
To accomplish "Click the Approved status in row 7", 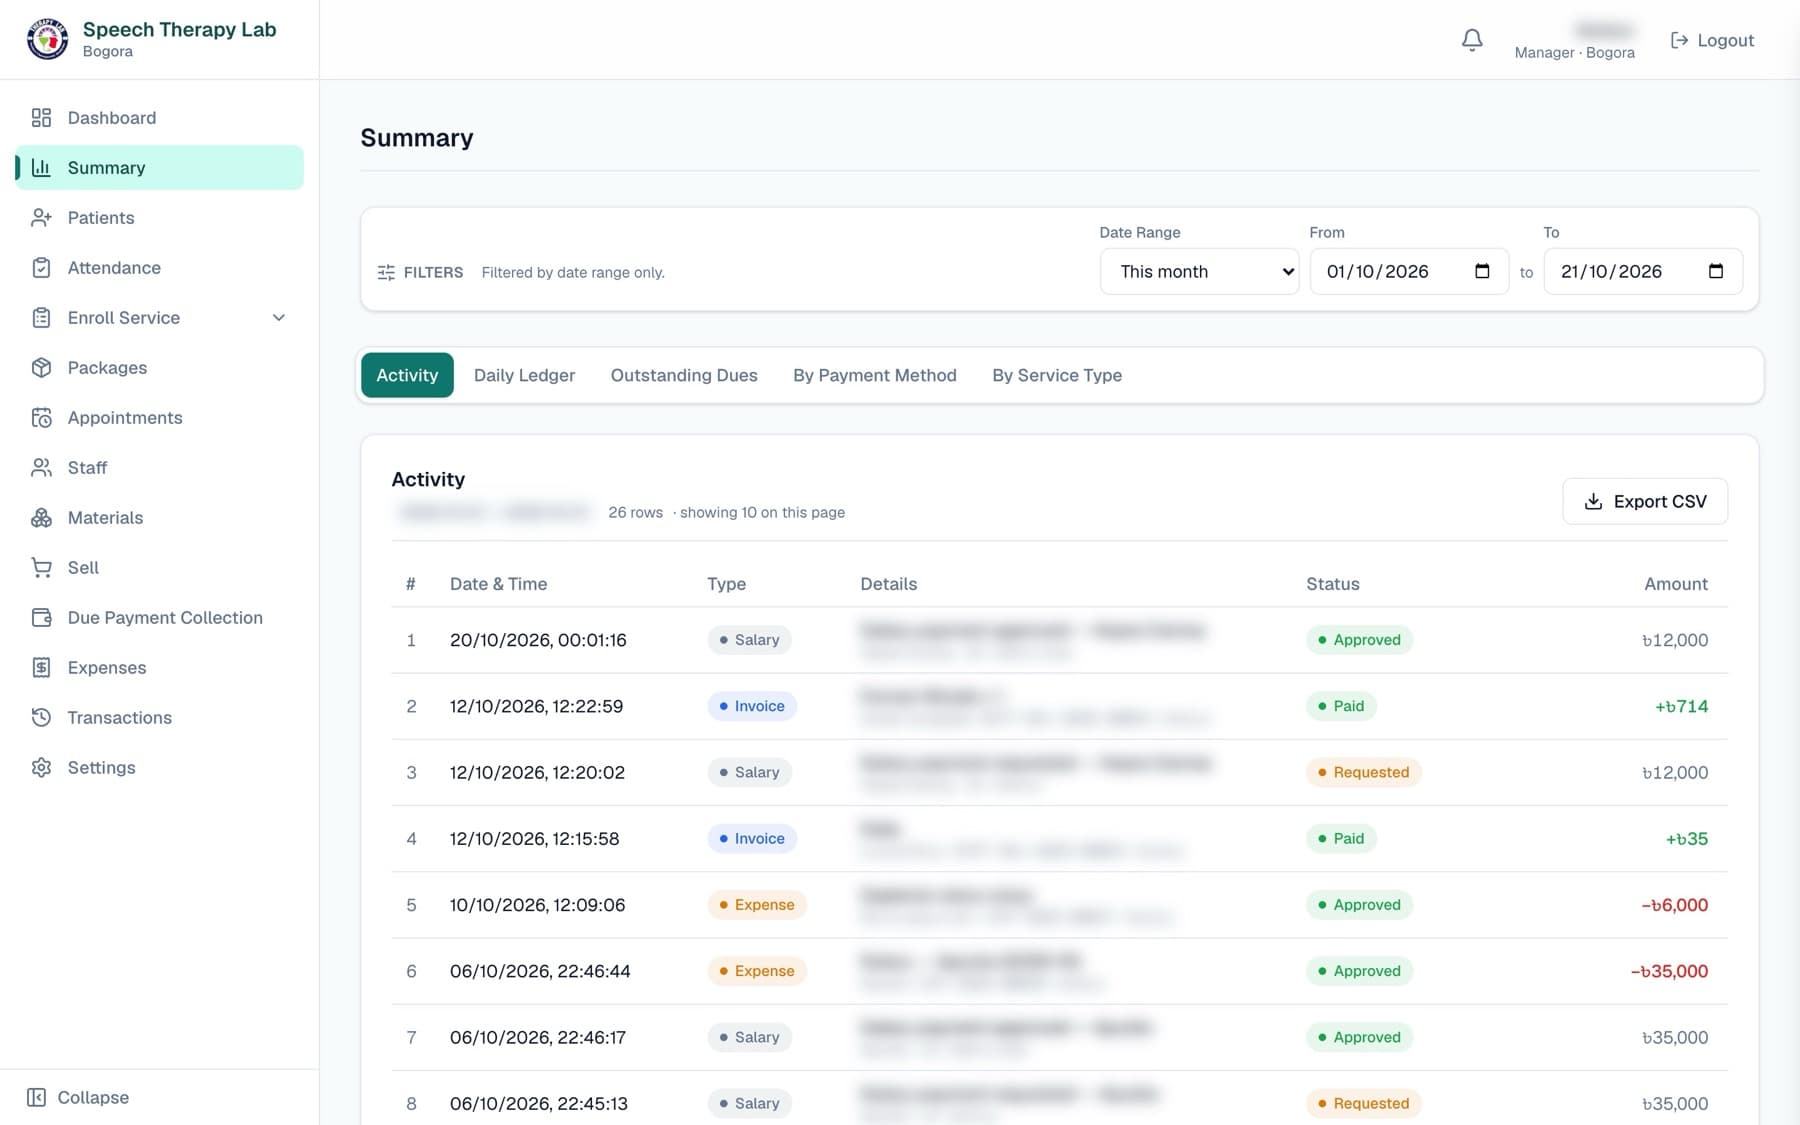I will pyautogui.click(x=1359, y=1037).
